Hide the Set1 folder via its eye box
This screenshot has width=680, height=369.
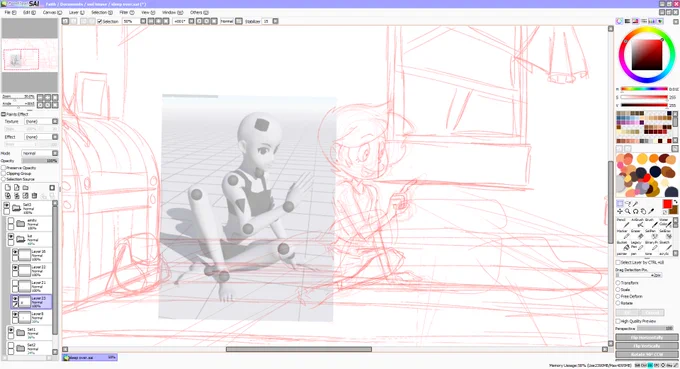11,330
